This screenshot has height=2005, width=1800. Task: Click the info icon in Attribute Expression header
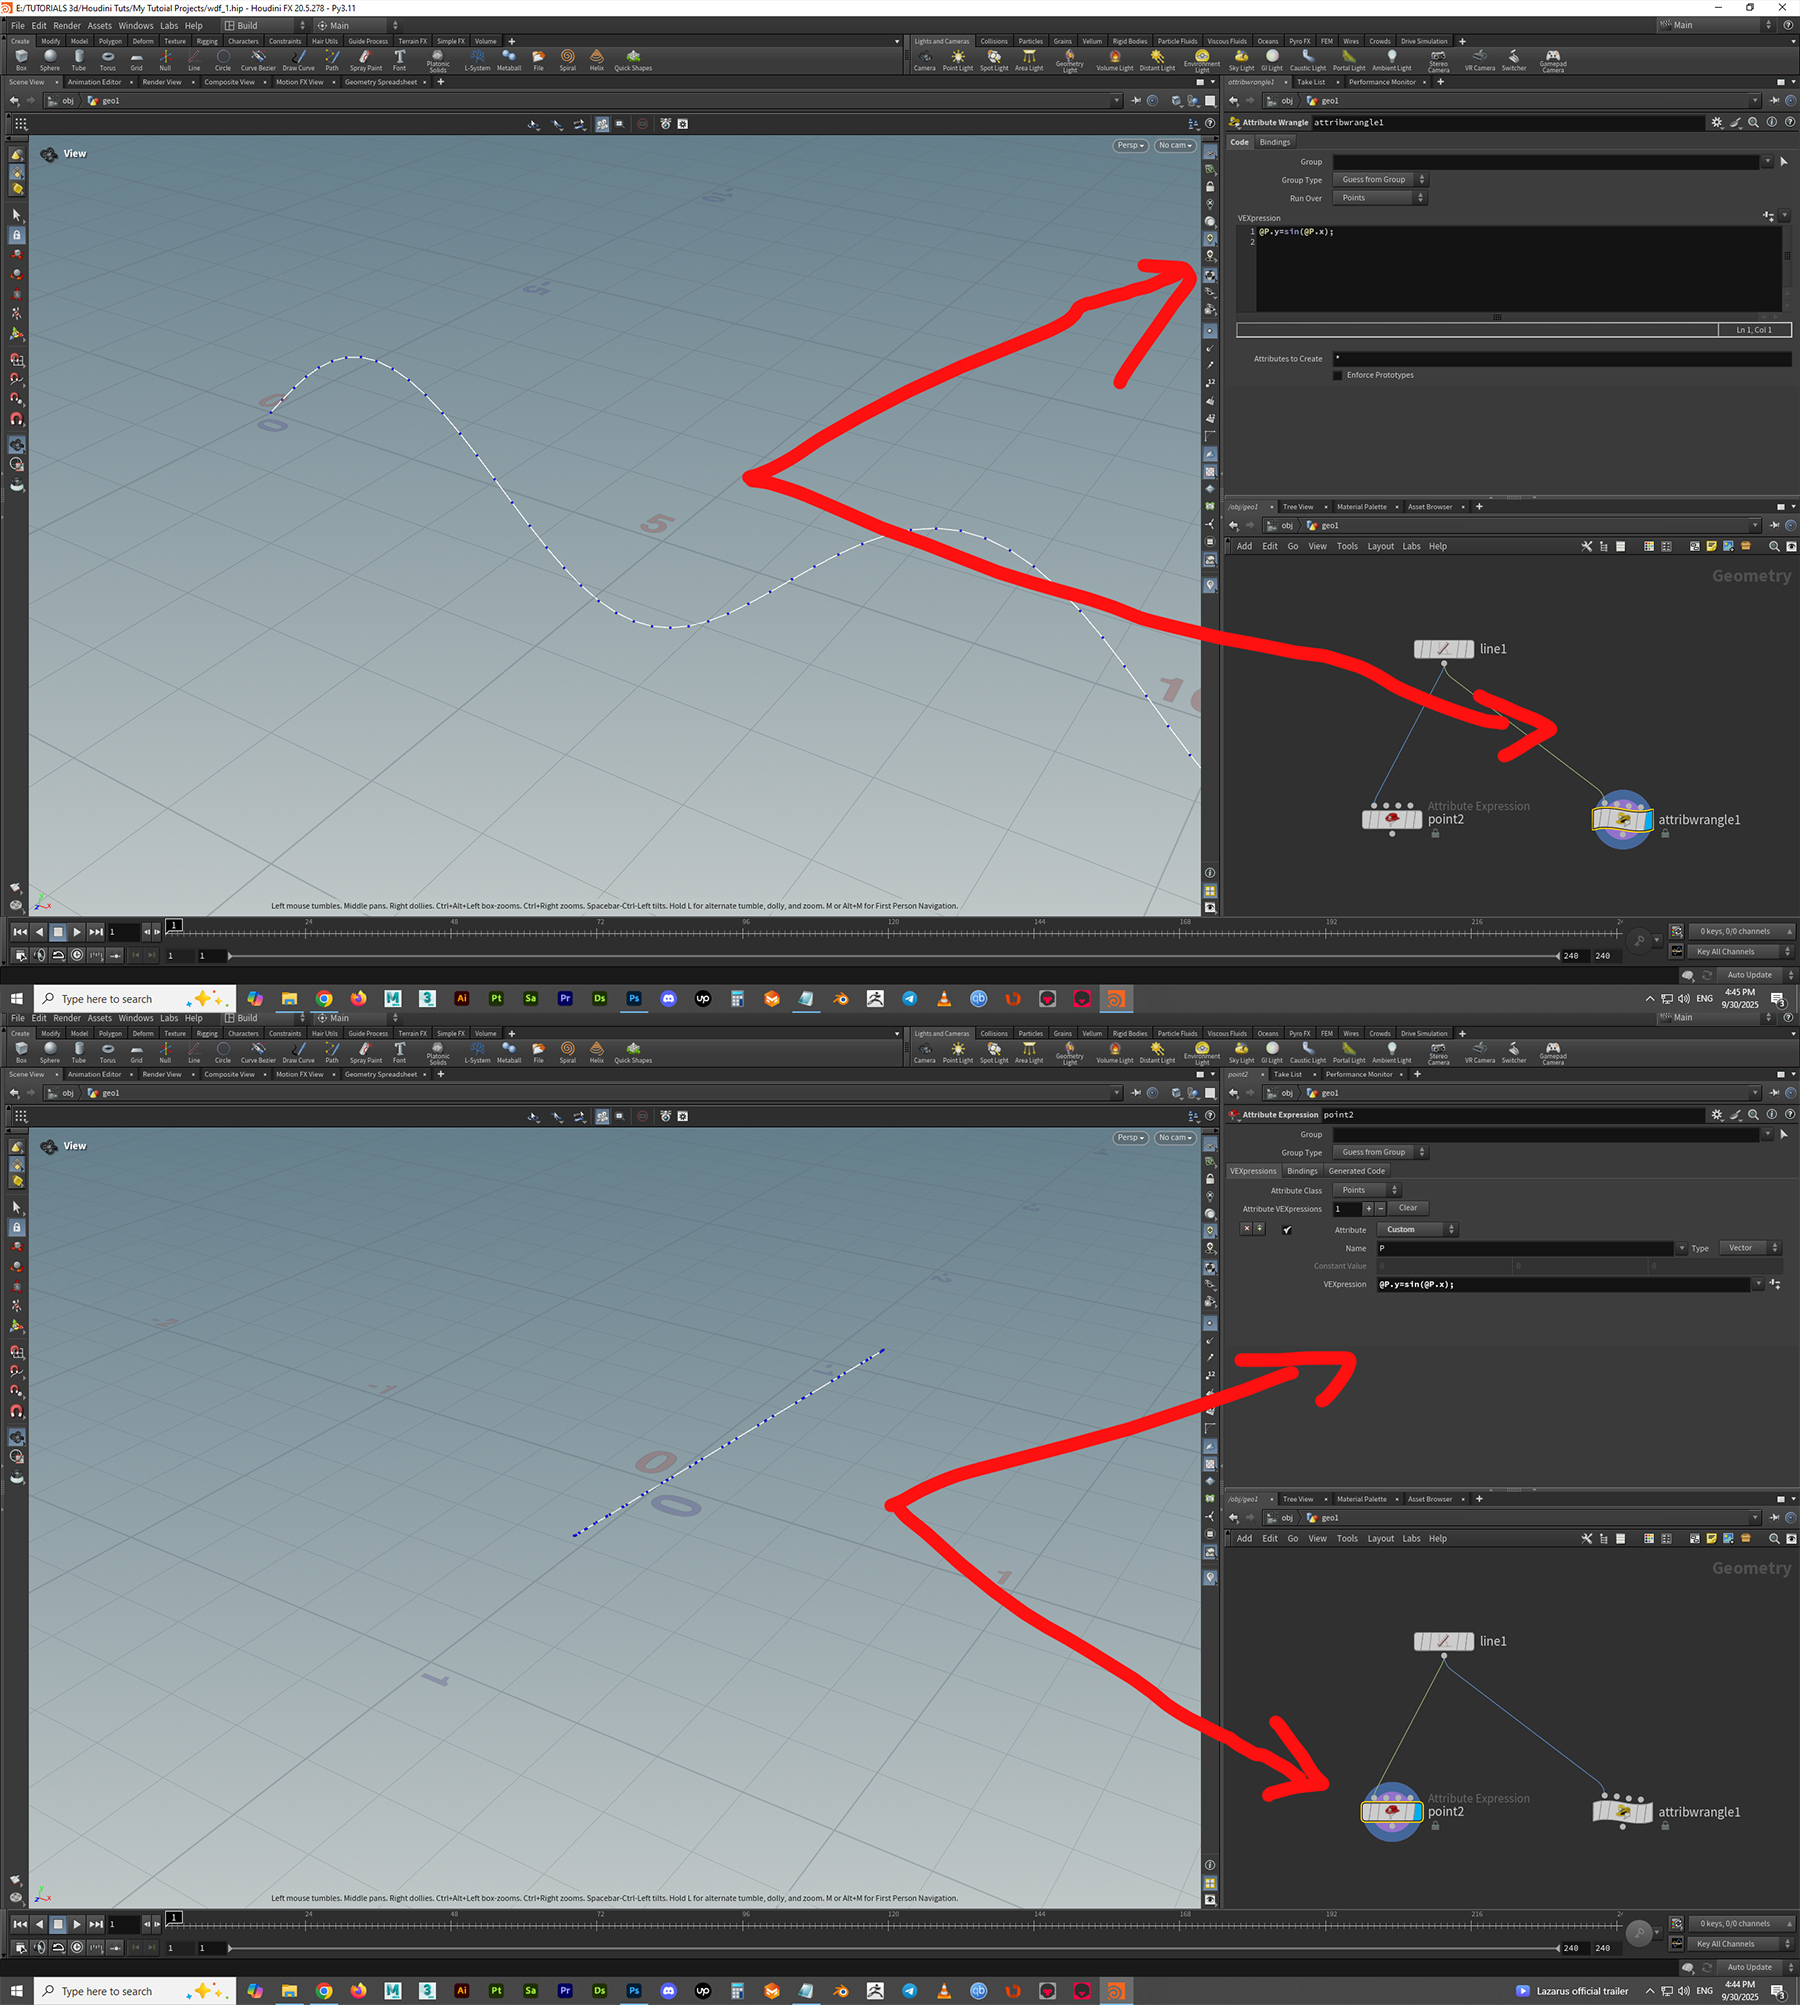1771,1114
